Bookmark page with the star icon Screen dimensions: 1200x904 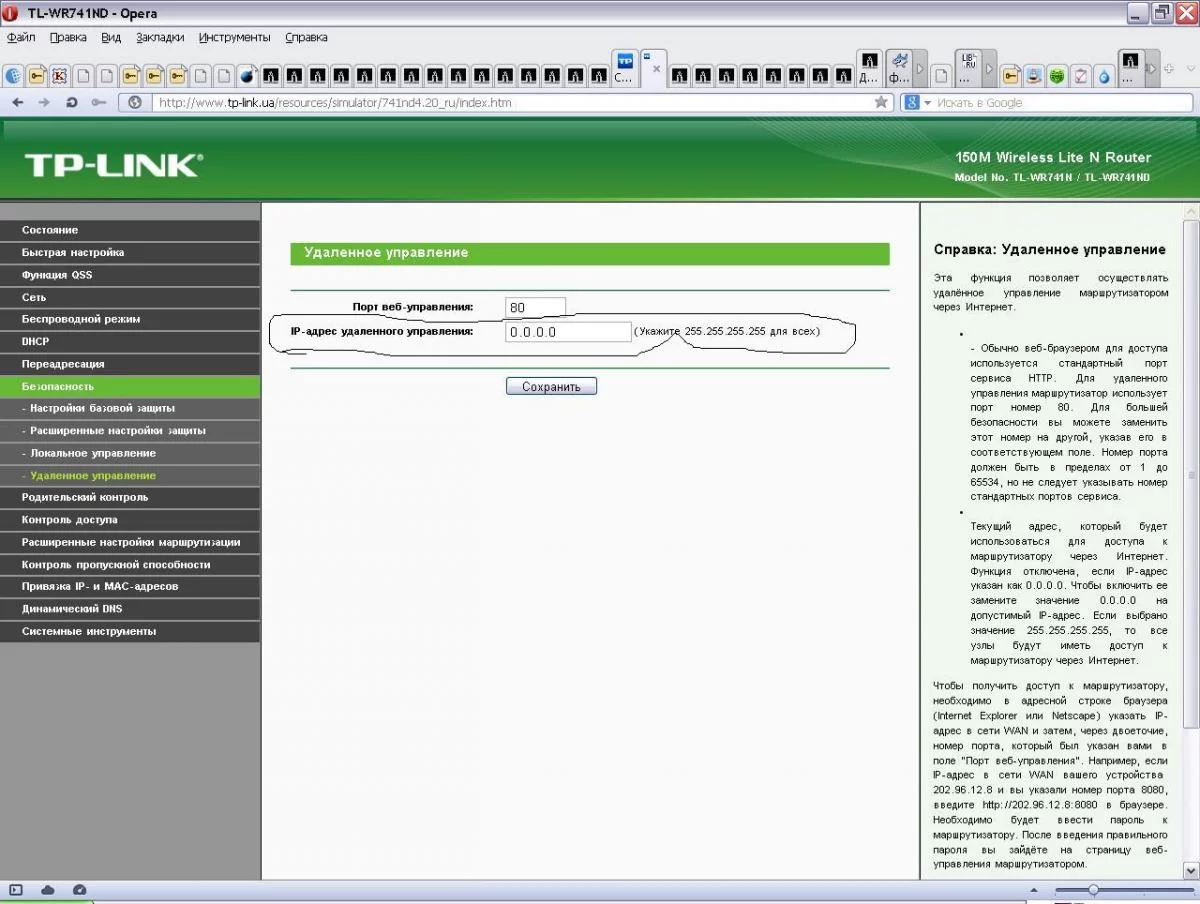[881, 102]
